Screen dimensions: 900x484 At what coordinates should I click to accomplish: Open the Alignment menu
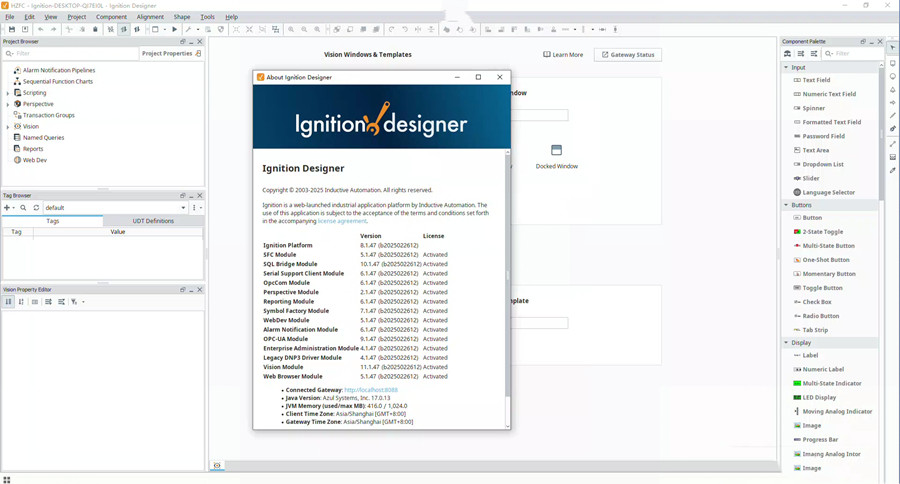pos(150,17)
